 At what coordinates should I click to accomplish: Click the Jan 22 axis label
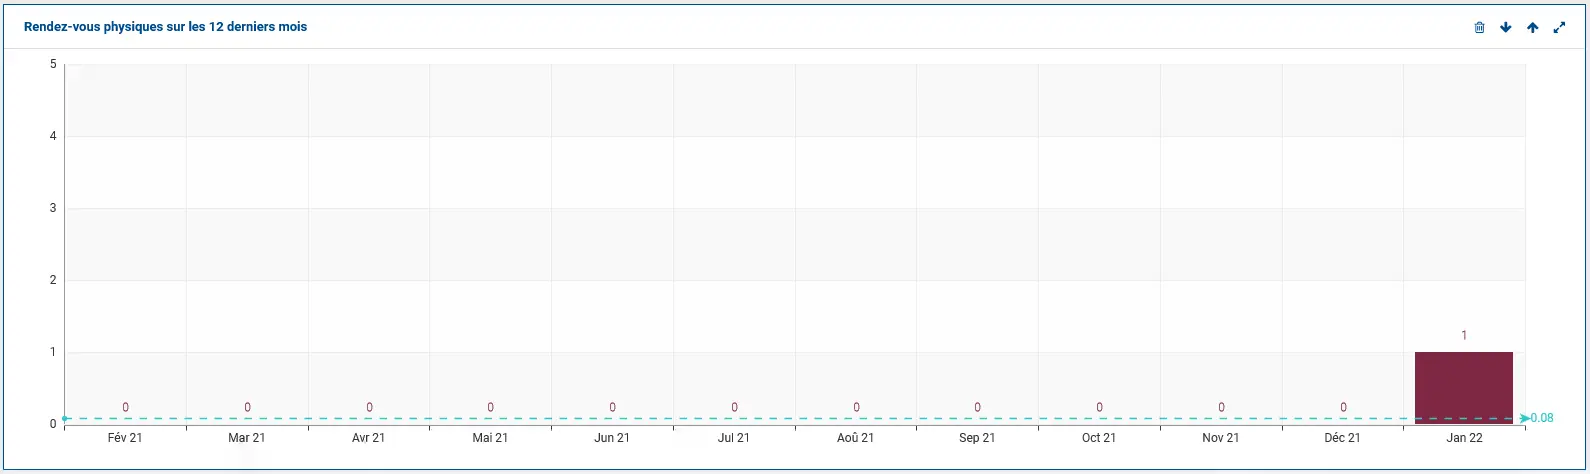pyautogui.click(x=1464, y=438)
